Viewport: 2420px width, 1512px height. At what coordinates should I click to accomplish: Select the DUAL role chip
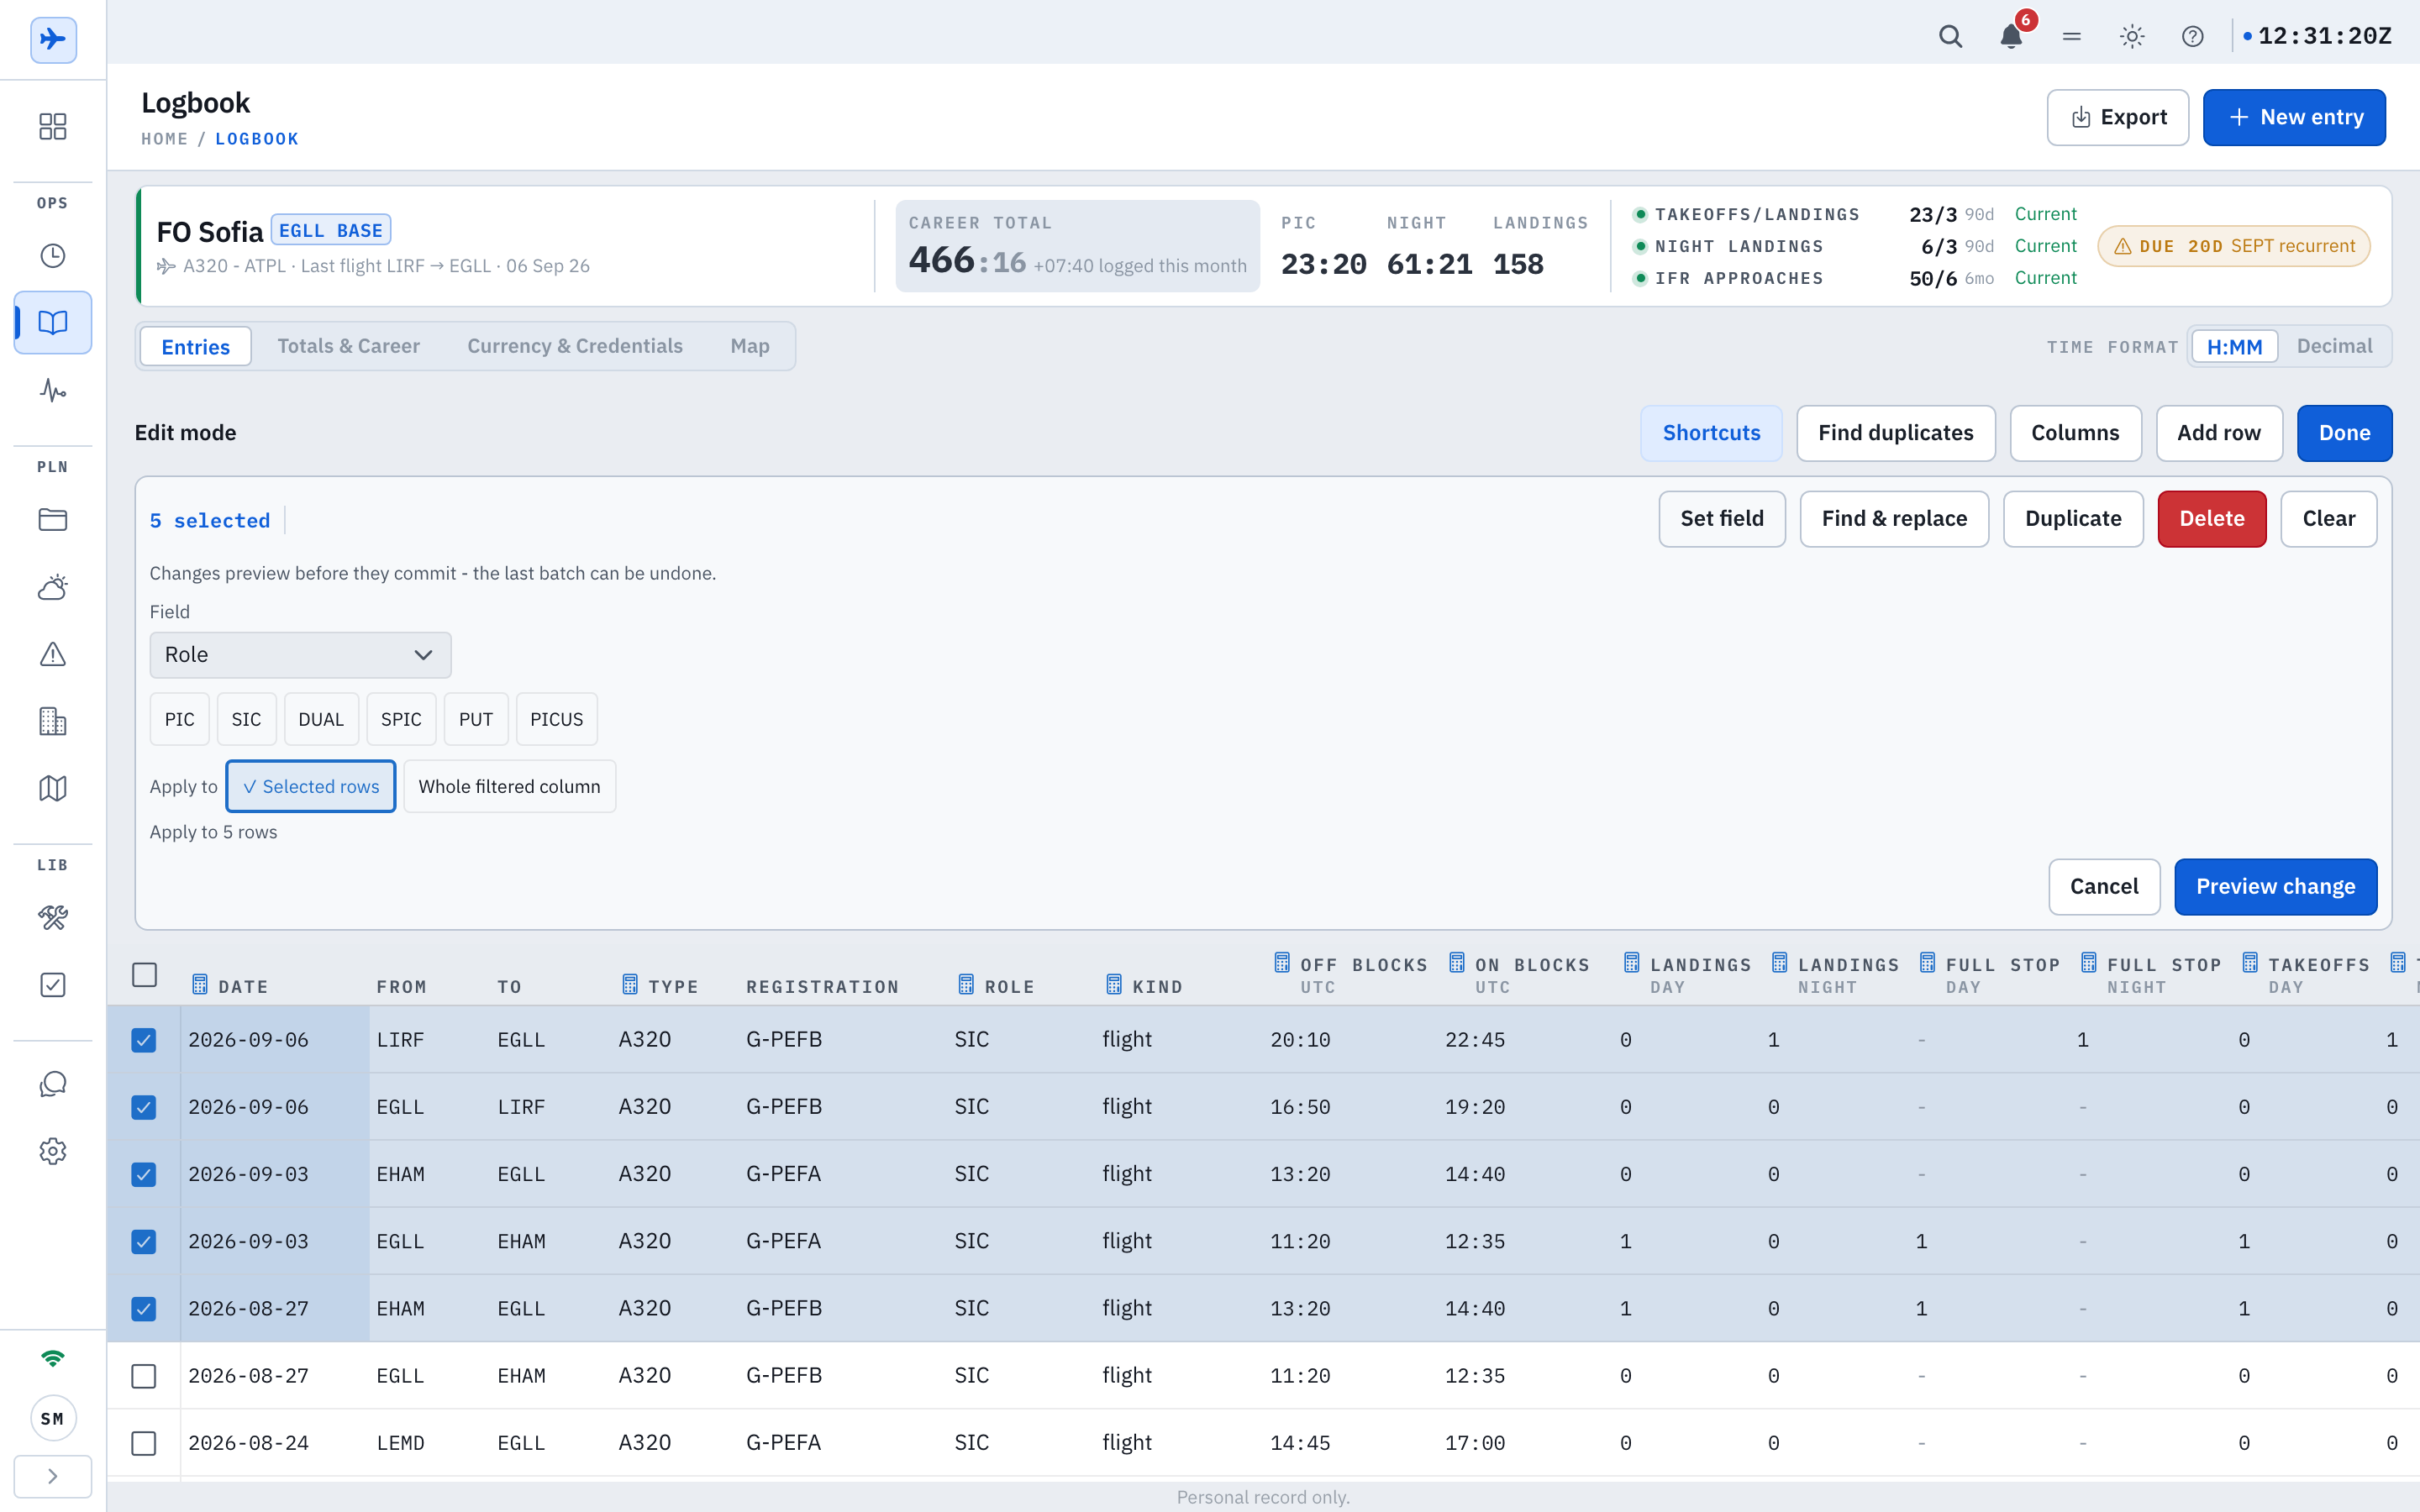[x=321, y=720]
